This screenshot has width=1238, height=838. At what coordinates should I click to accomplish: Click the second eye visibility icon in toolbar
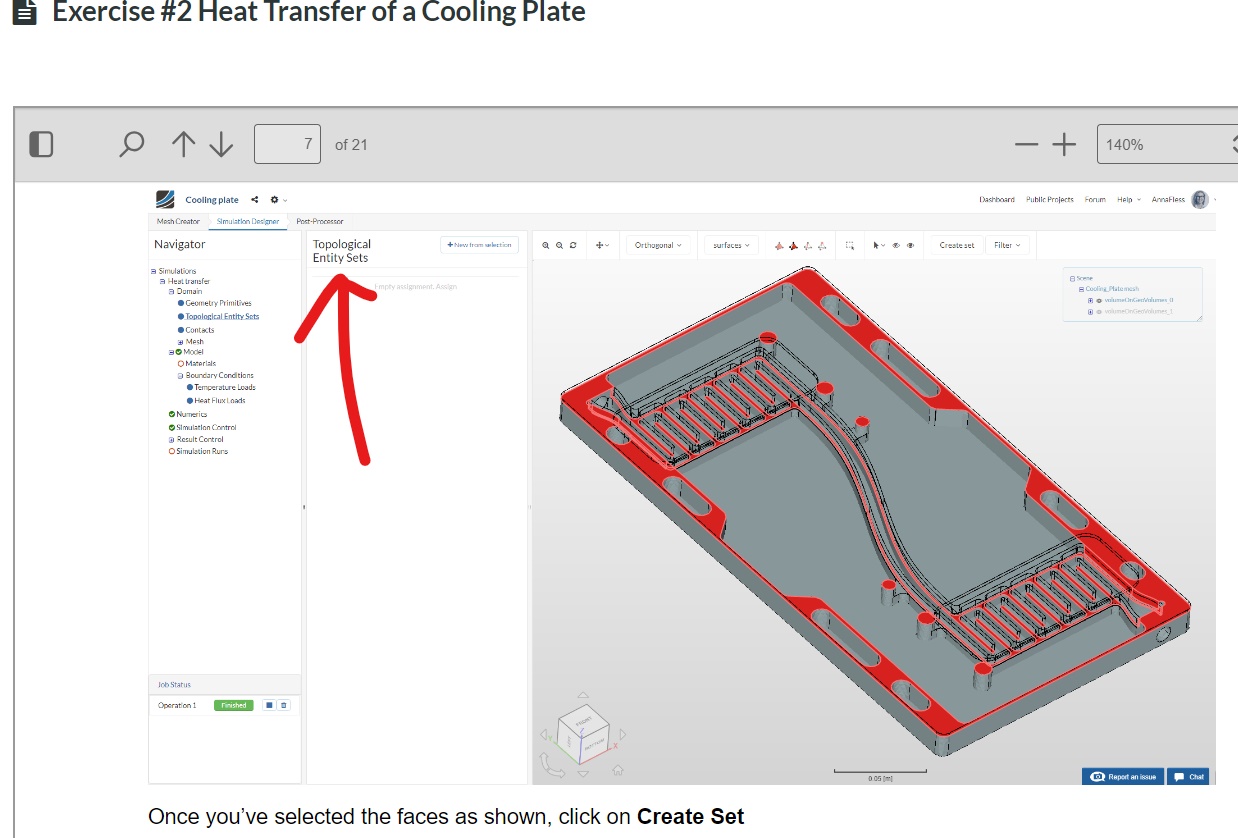910,245
